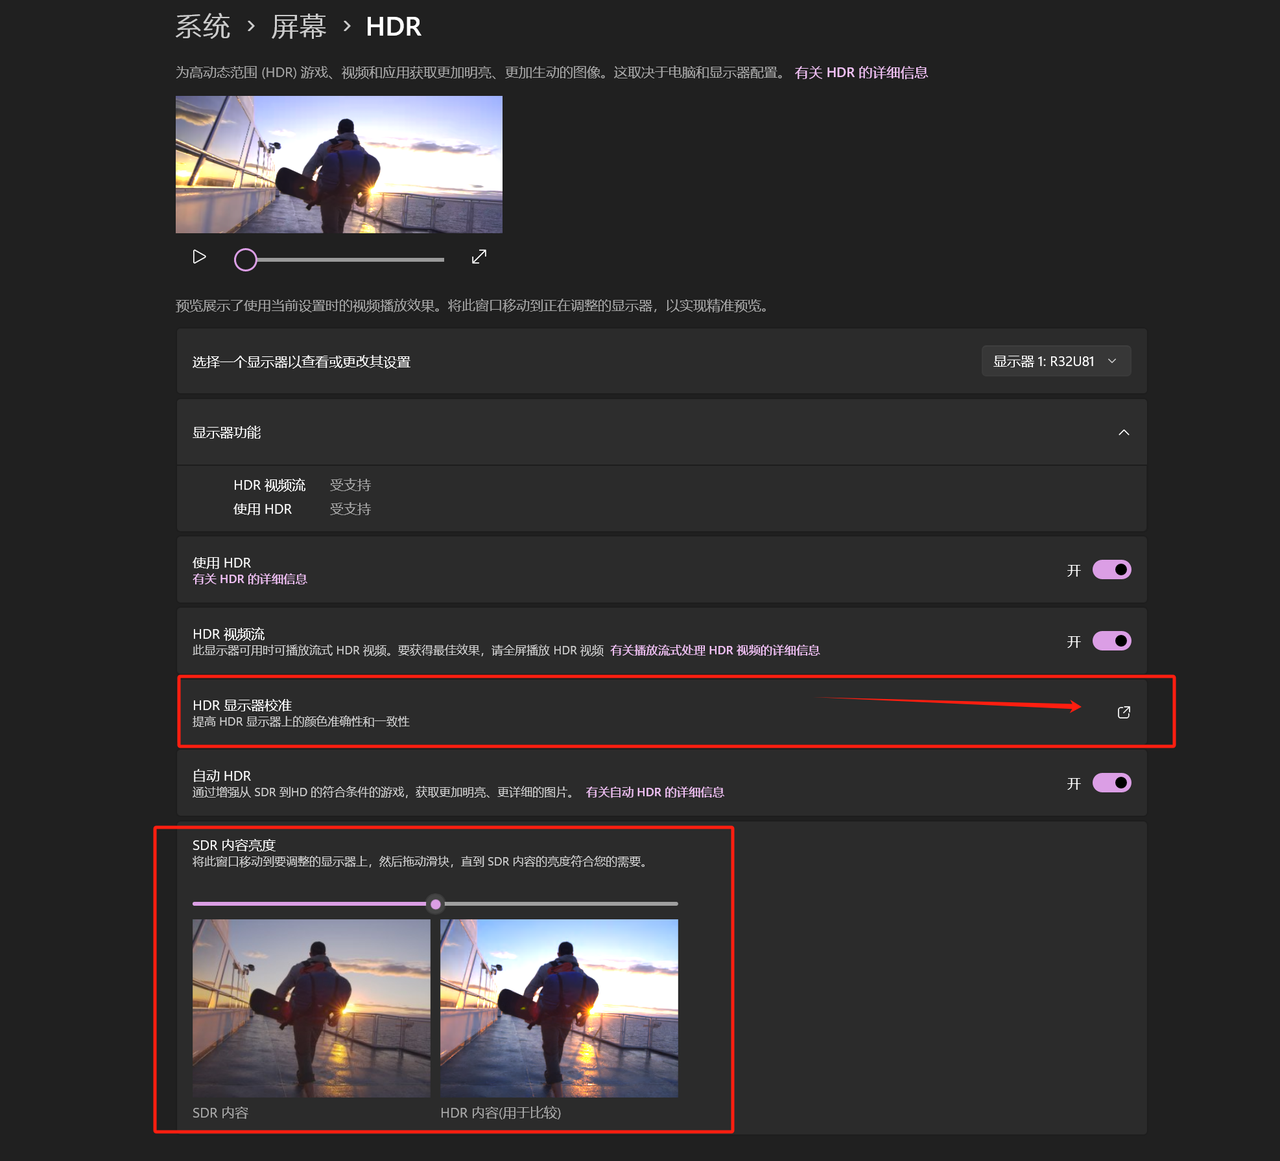Click the chevron on the display selector
This screenshot has width=1280, height=1161.
coord(1111,361)
